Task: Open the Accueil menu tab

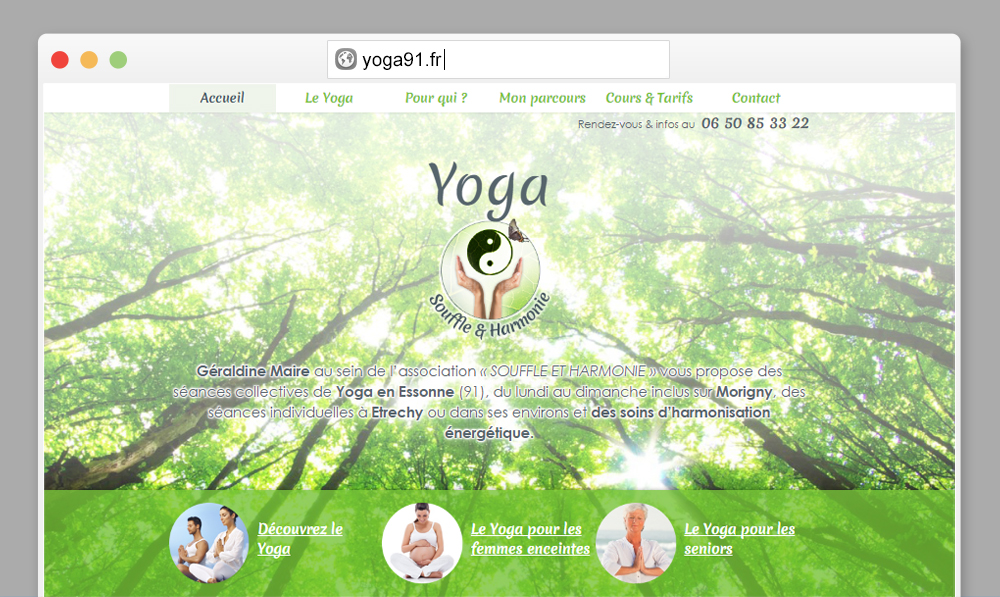Action: (222, 98)
